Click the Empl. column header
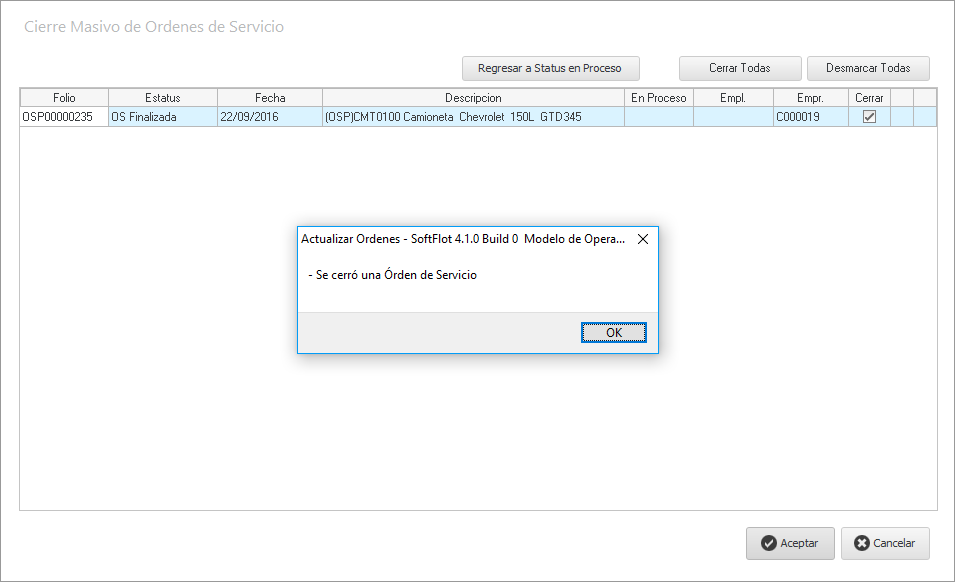The height and width of the screenshot is (582, 955). click(733, 98)
